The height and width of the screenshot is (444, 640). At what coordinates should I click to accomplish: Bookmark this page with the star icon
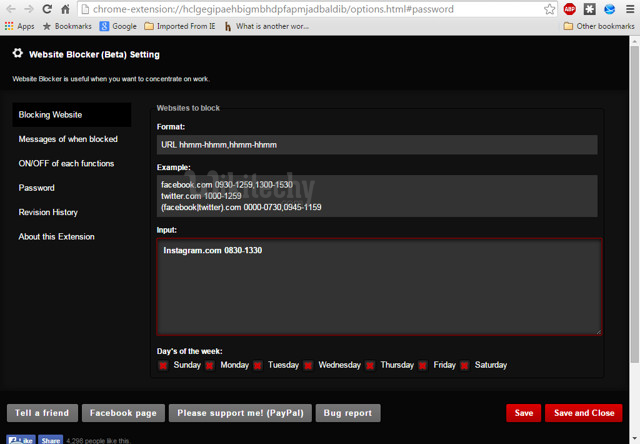(x=549, y=9)
